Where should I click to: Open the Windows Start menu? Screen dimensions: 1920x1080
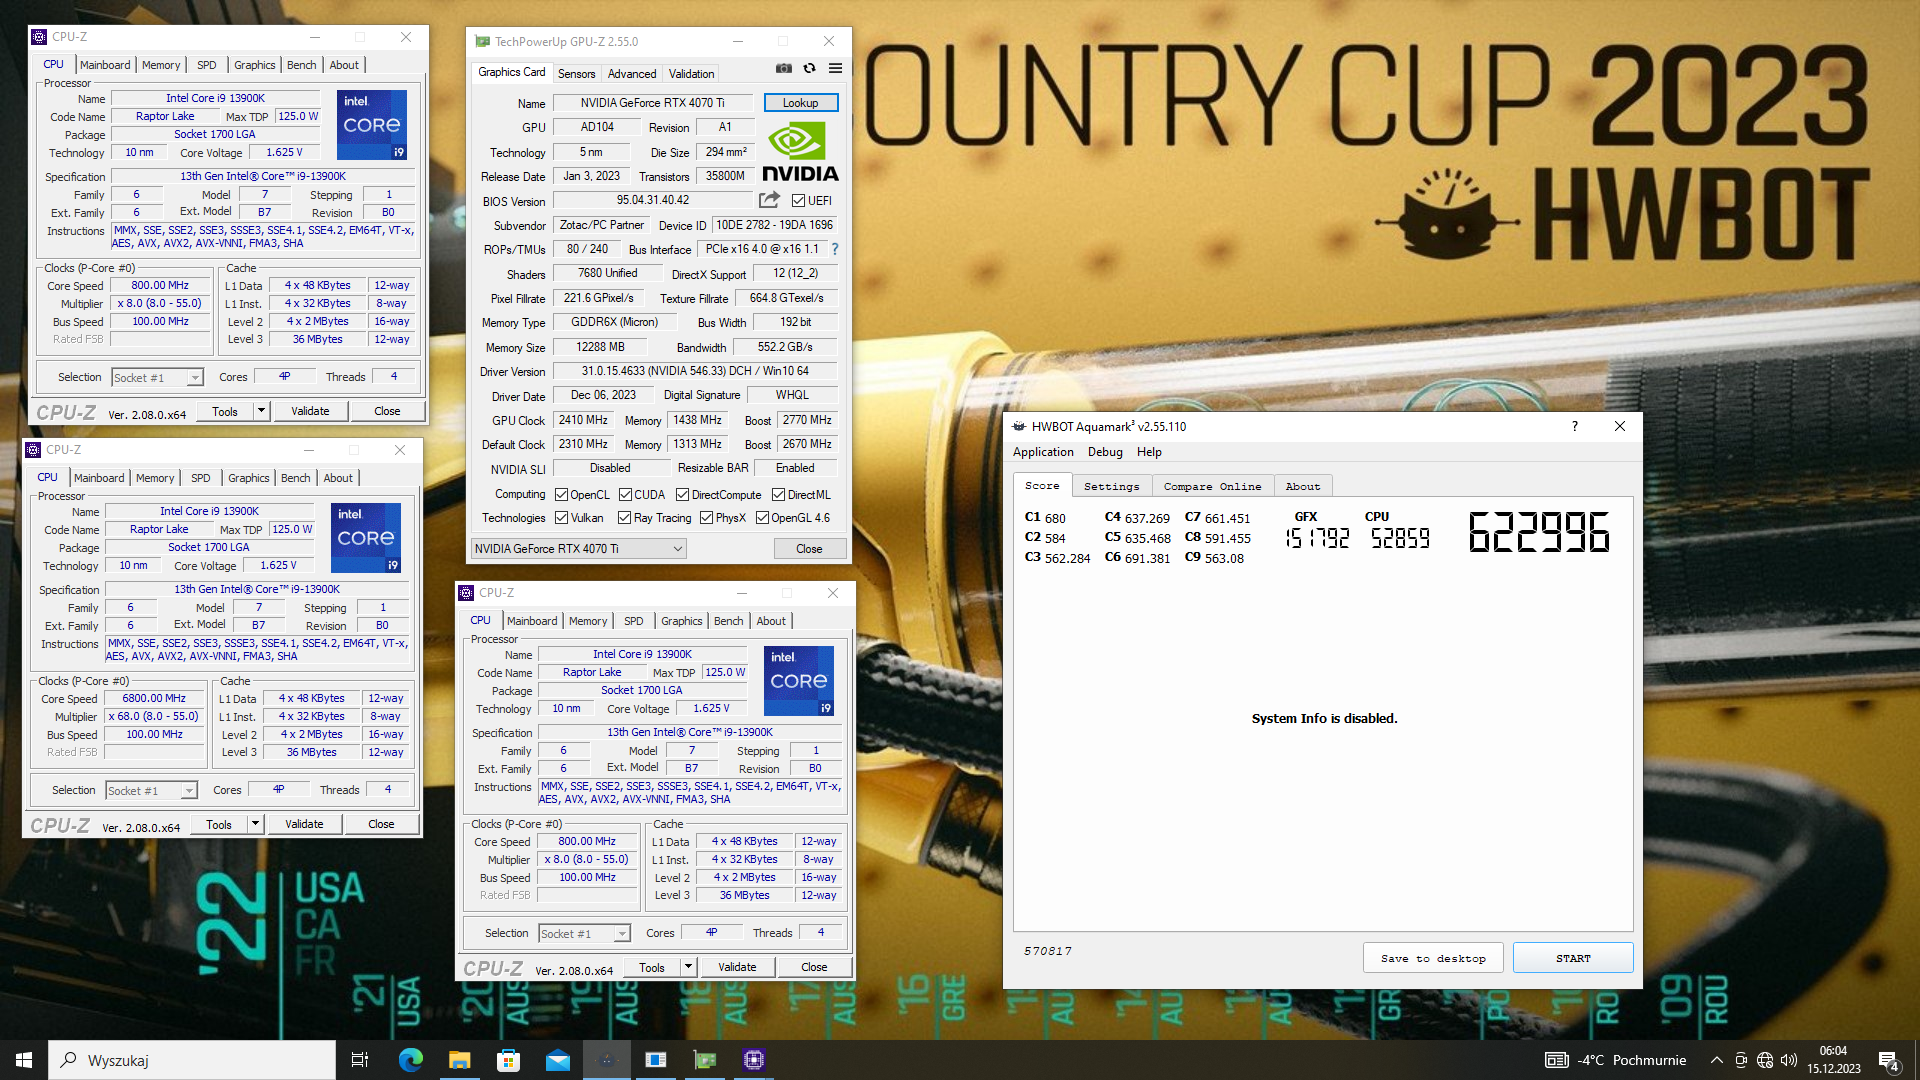(24, 1060)
